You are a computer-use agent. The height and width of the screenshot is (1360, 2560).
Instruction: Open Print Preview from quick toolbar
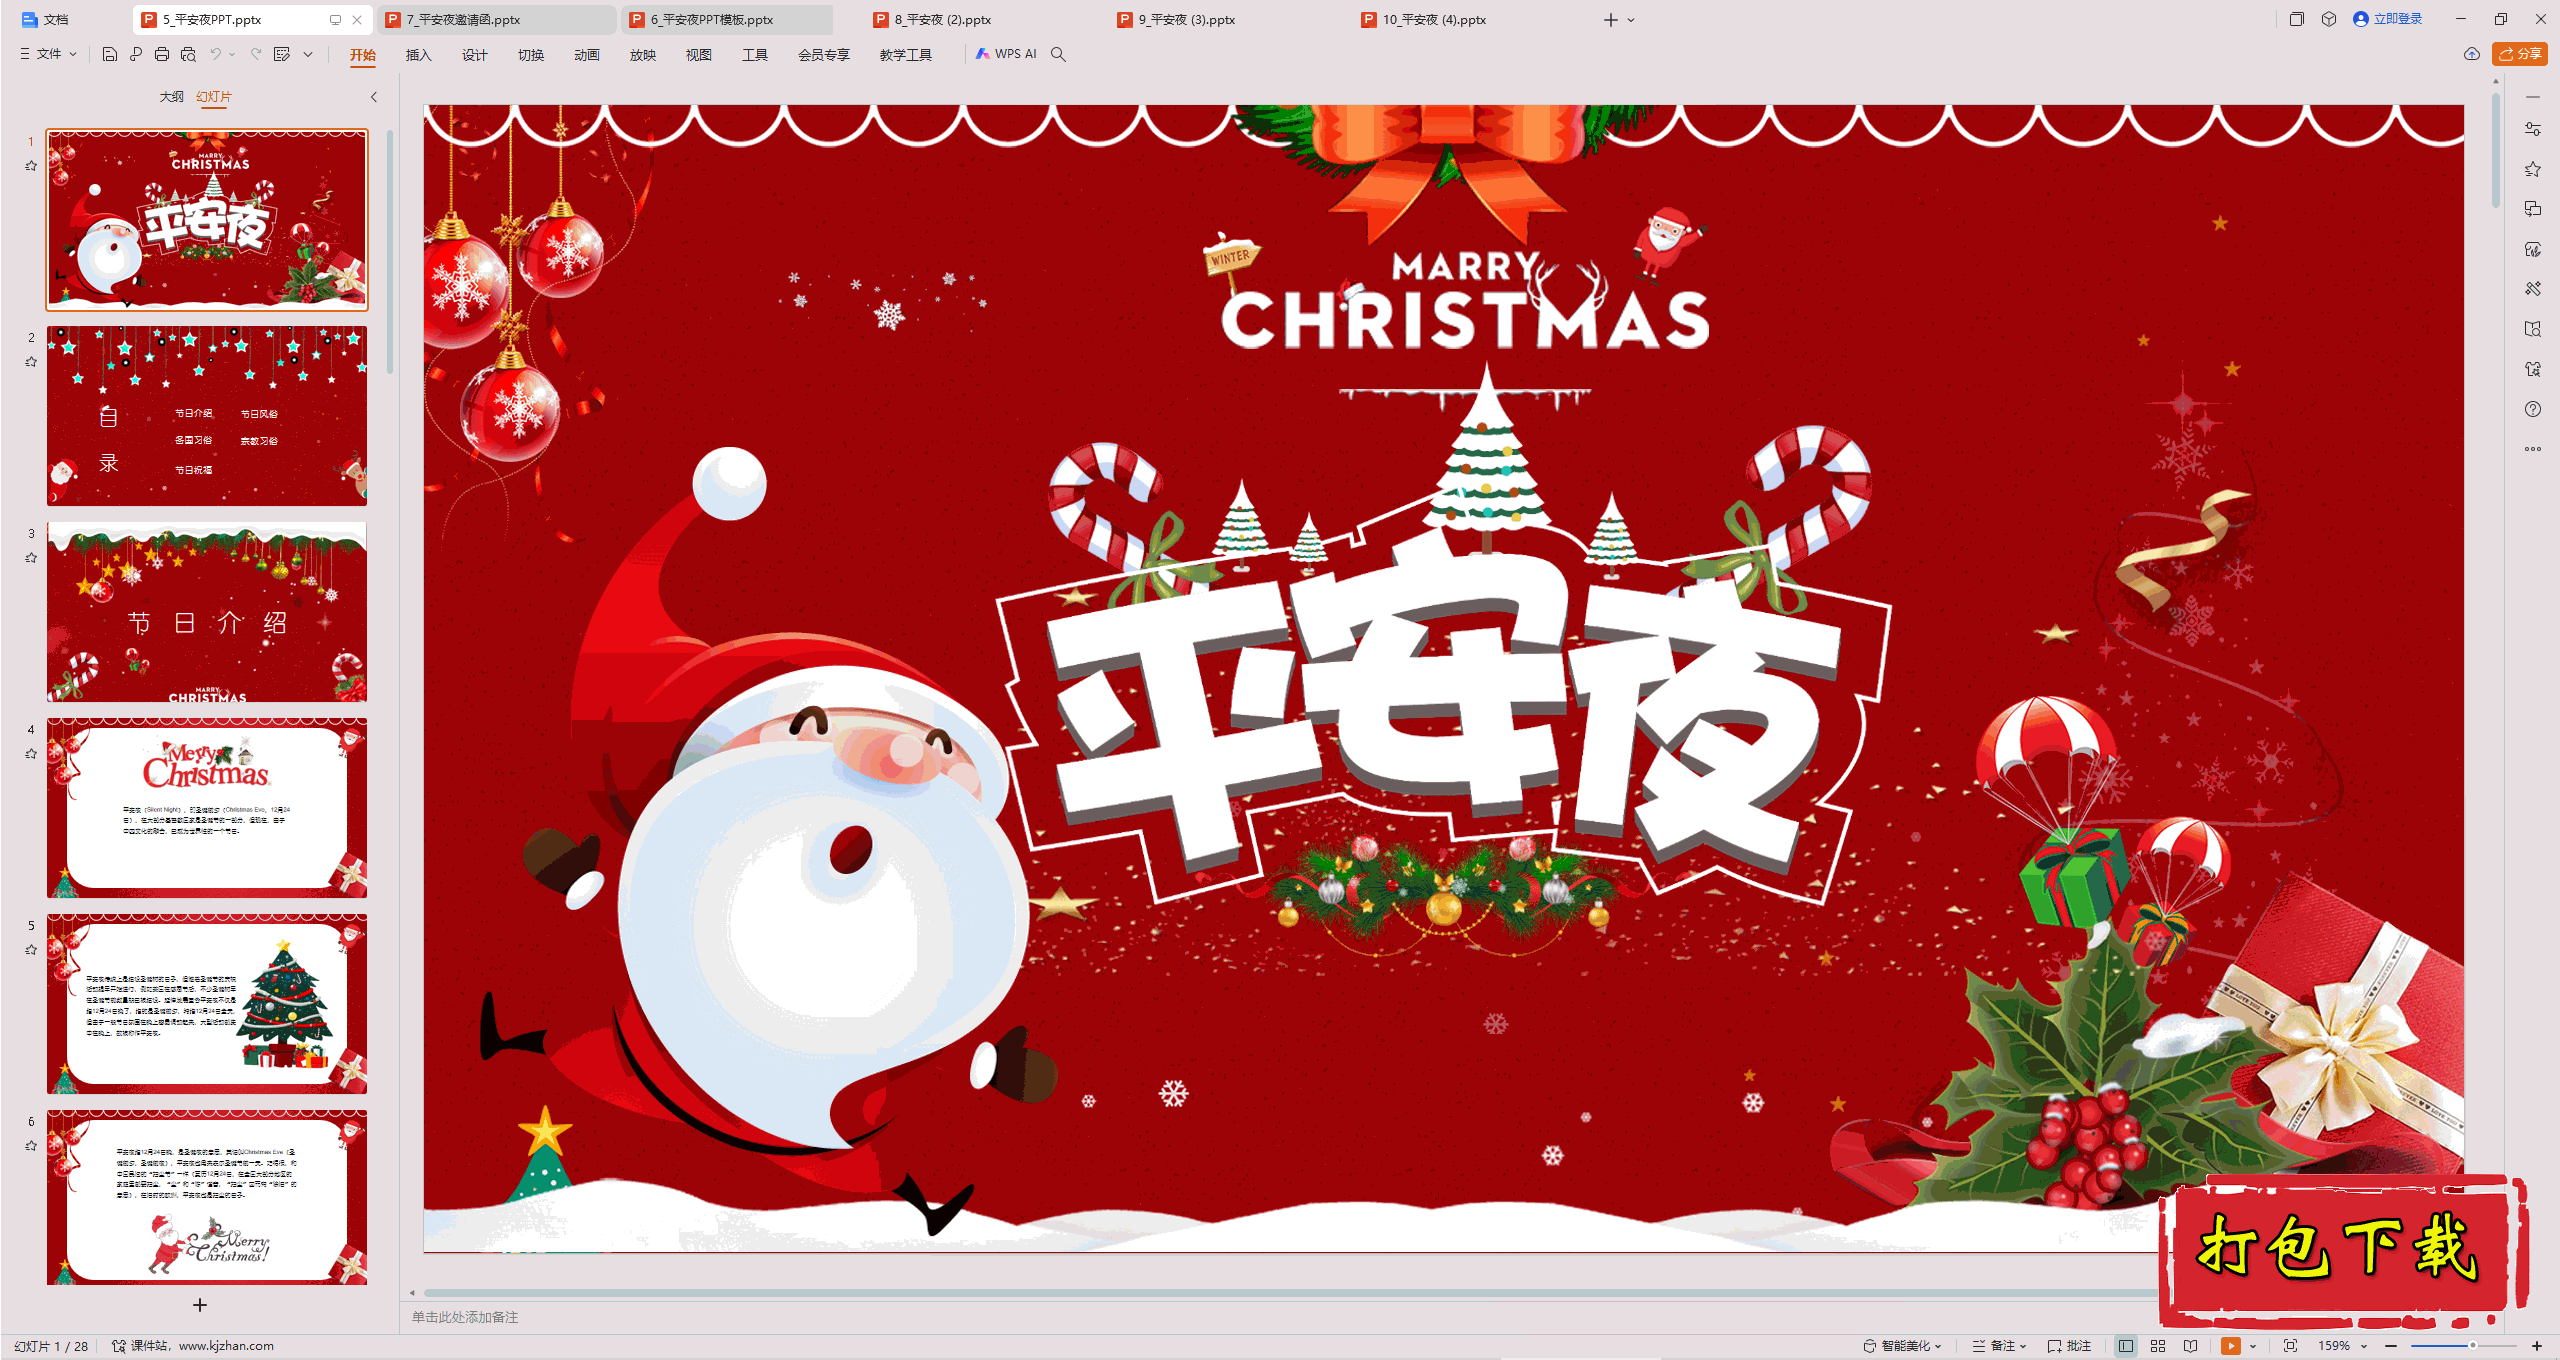[x=188, y=54]
